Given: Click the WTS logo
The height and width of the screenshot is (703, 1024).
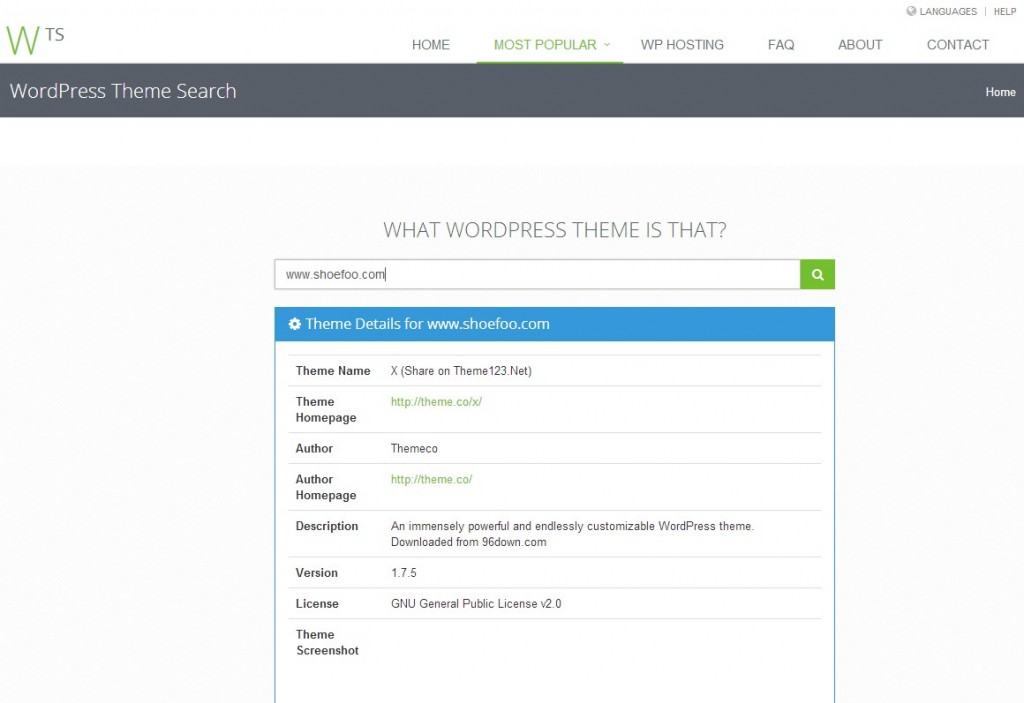Looking at the screenshot, I should tap(35, 39).
